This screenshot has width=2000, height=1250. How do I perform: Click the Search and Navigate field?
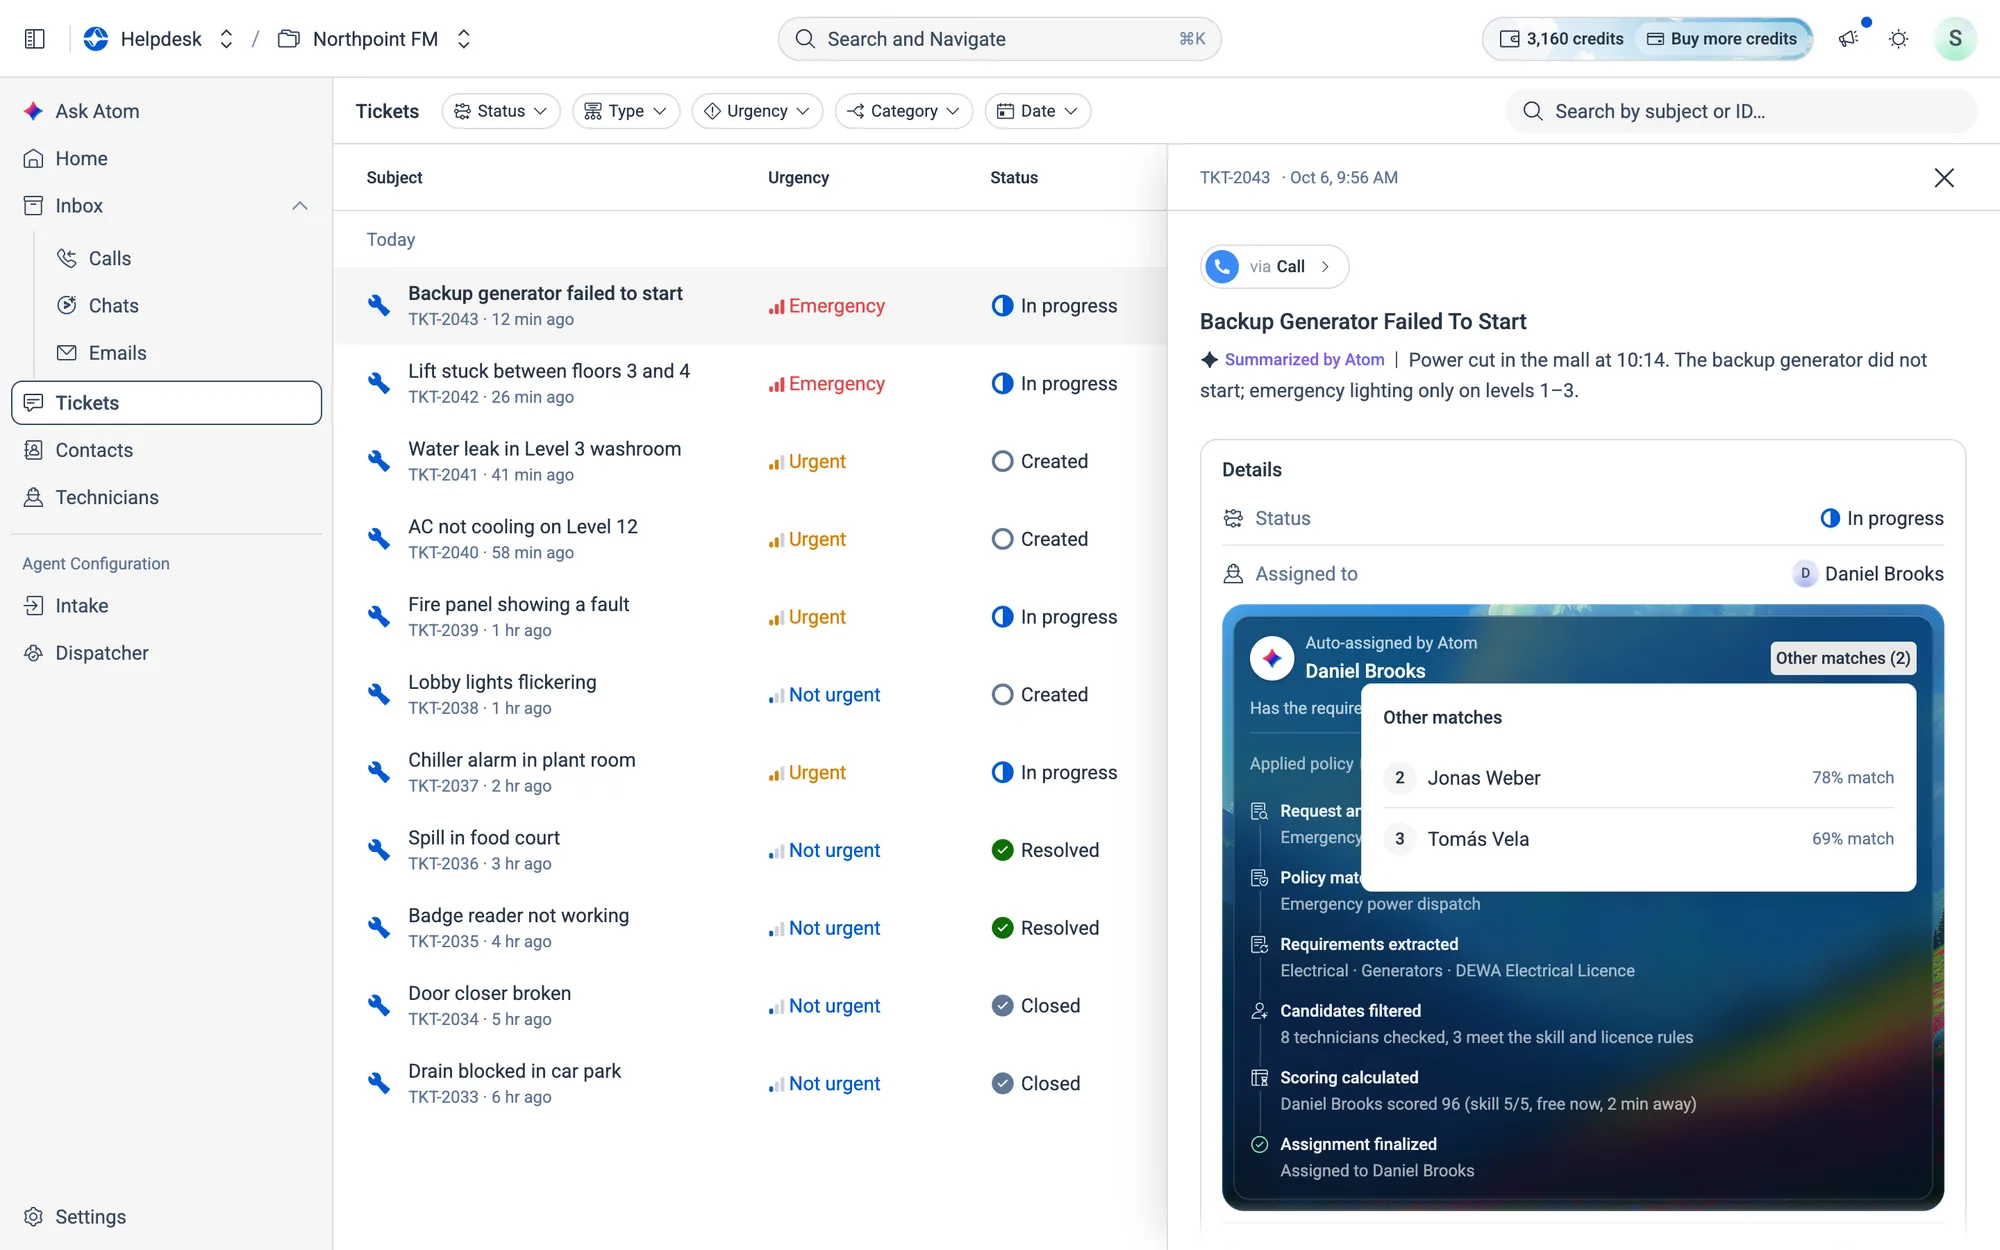coord(999,39)
